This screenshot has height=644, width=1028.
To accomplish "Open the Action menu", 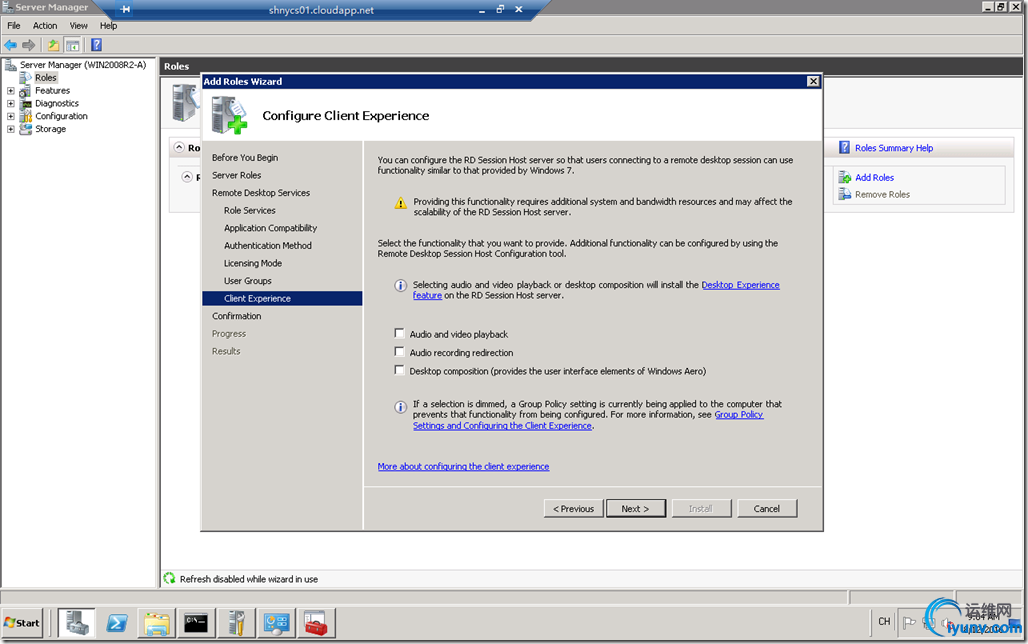I will pos(45,26).
